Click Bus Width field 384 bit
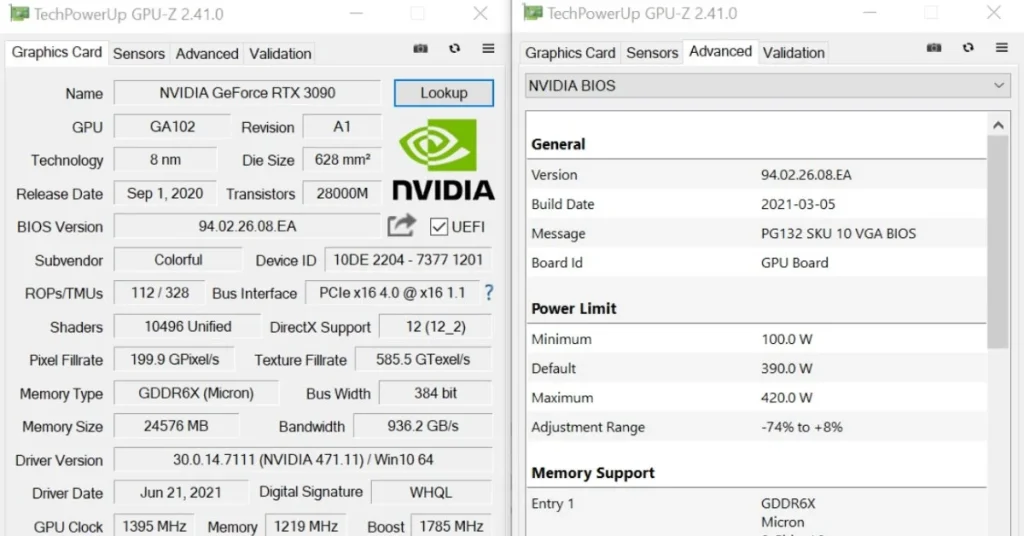The width and height of the screenshot is (1024, 536). tap(436, 393)
